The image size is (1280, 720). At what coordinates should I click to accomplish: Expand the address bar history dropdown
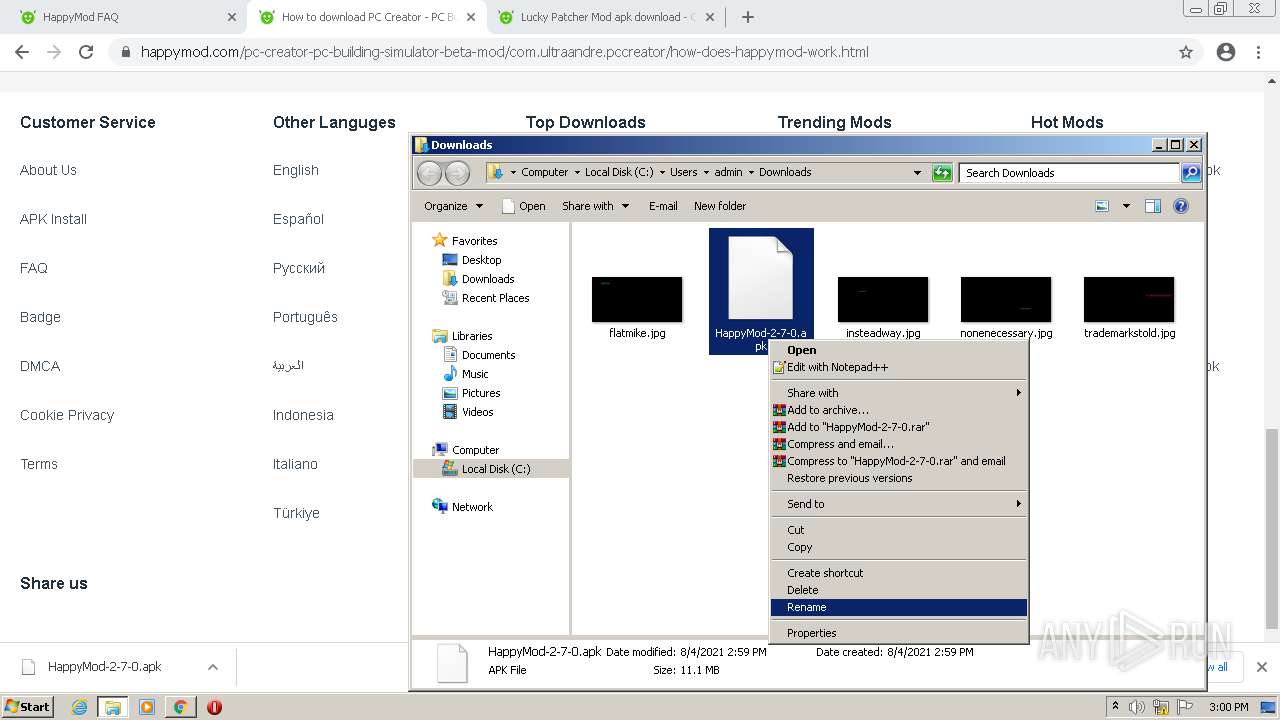click(x=917, y=172)
